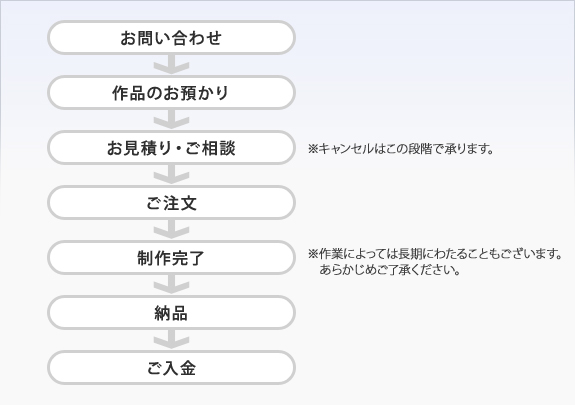
Task: Select the 作品のお預かり step box
Action: [x=171, y=92]
